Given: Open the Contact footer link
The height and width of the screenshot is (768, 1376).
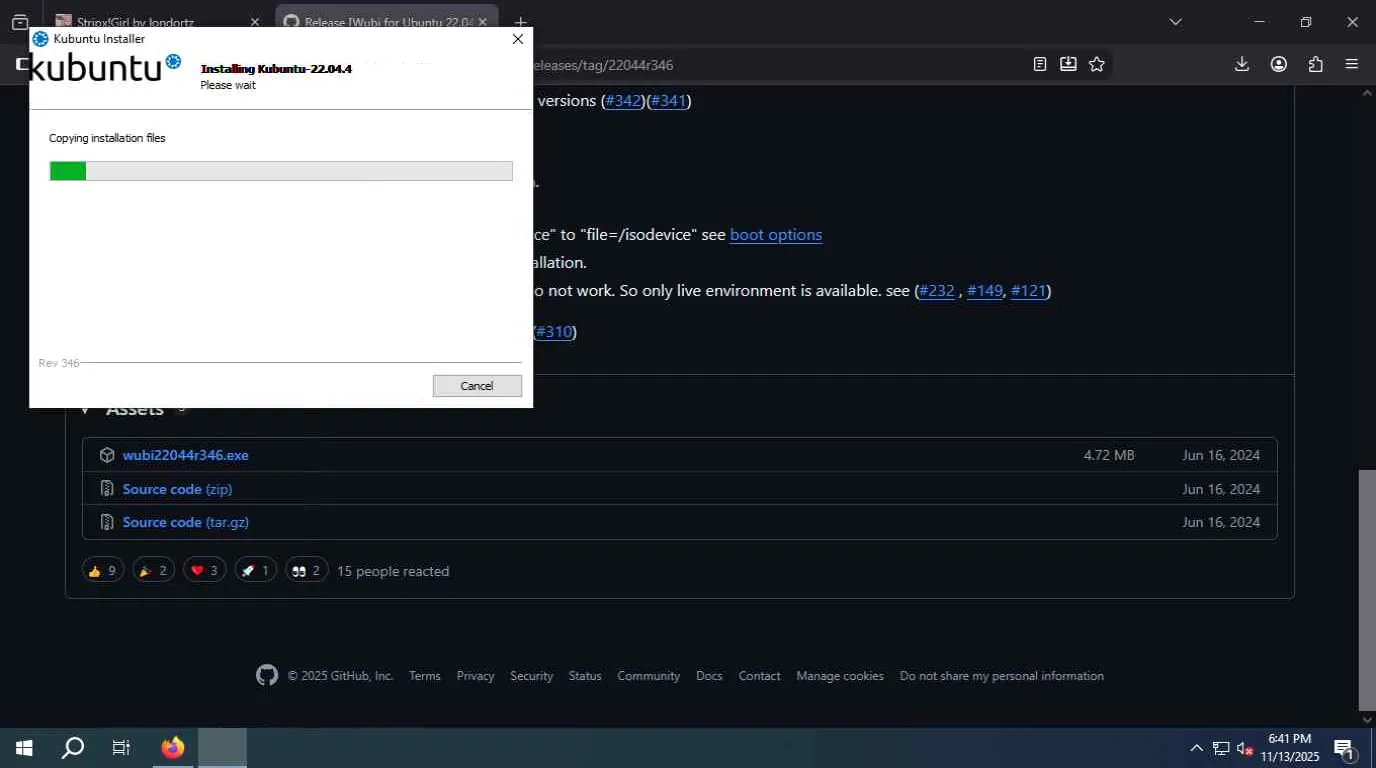Looking at the screenshot, I should (760, 676).
